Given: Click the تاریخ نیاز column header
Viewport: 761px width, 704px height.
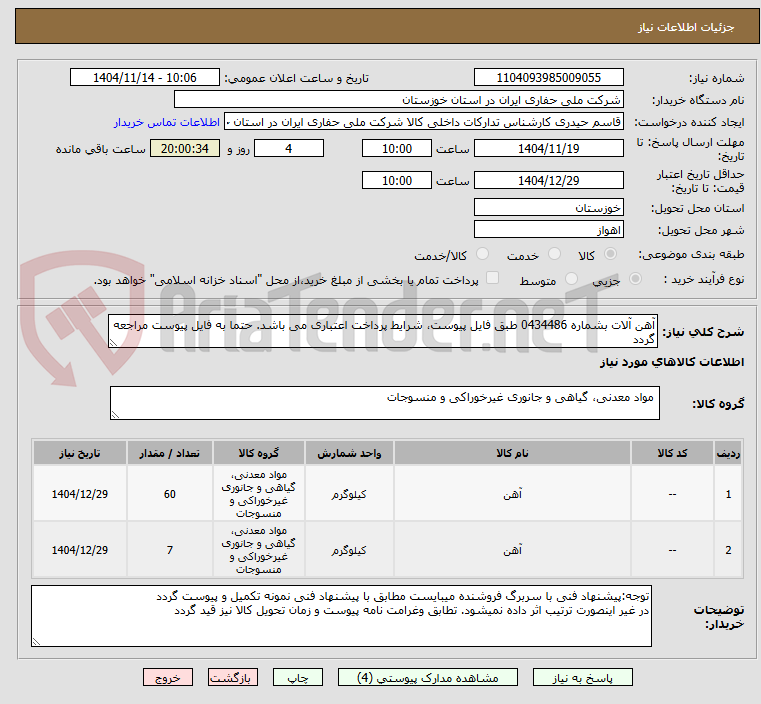Looking at the screenshot, I should (x=80, y=453).
